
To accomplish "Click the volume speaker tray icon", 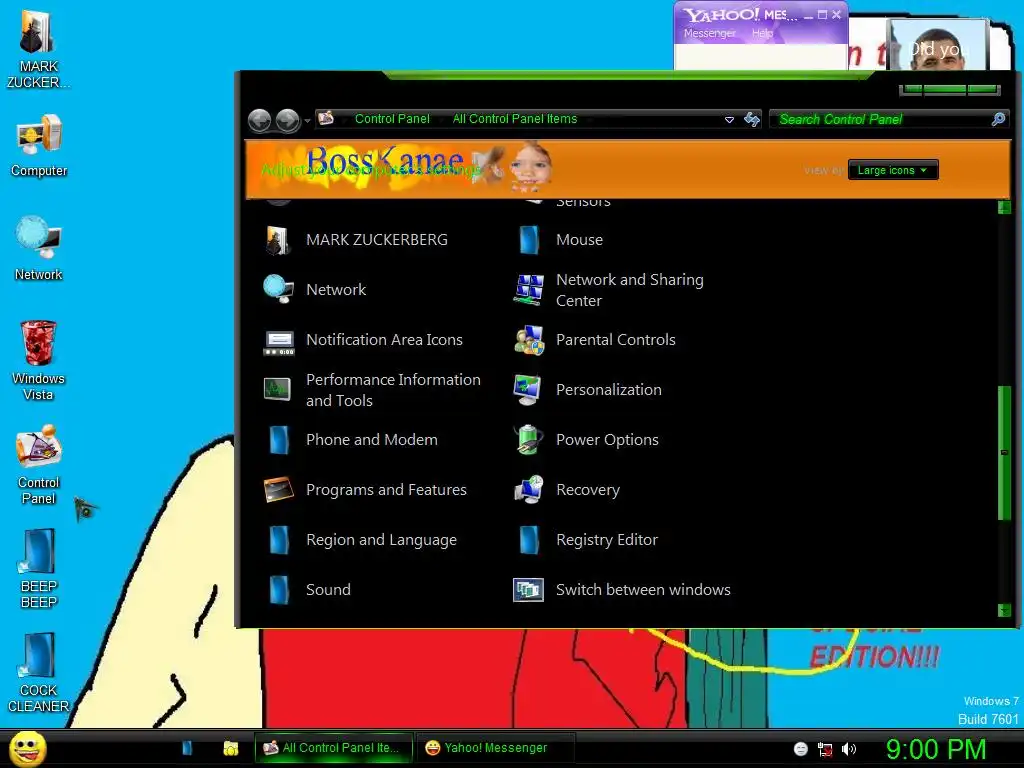I will [x=849, y=749].
